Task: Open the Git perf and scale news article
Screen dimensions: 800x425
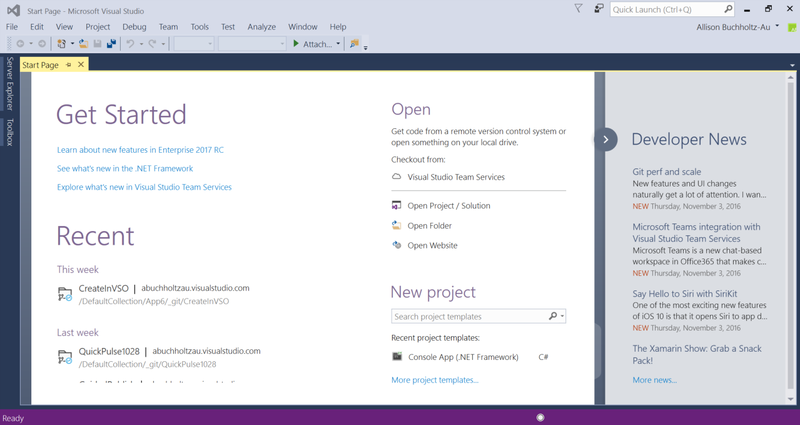Action: (667, 171)
